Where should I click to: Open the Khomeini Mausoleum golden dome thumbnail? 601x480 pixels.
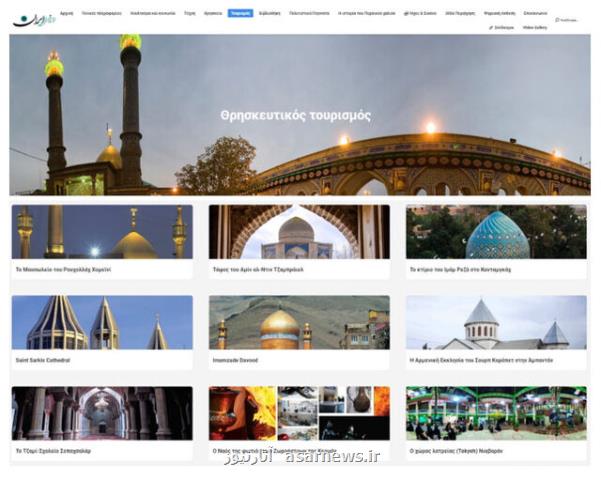102,232
